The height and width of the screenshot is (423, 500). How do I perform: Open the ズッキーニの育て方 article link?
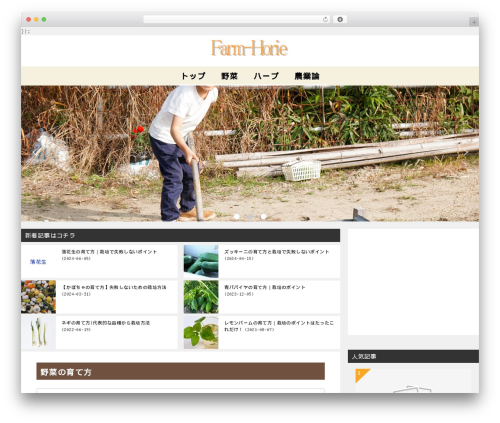[x=276, y=252]
